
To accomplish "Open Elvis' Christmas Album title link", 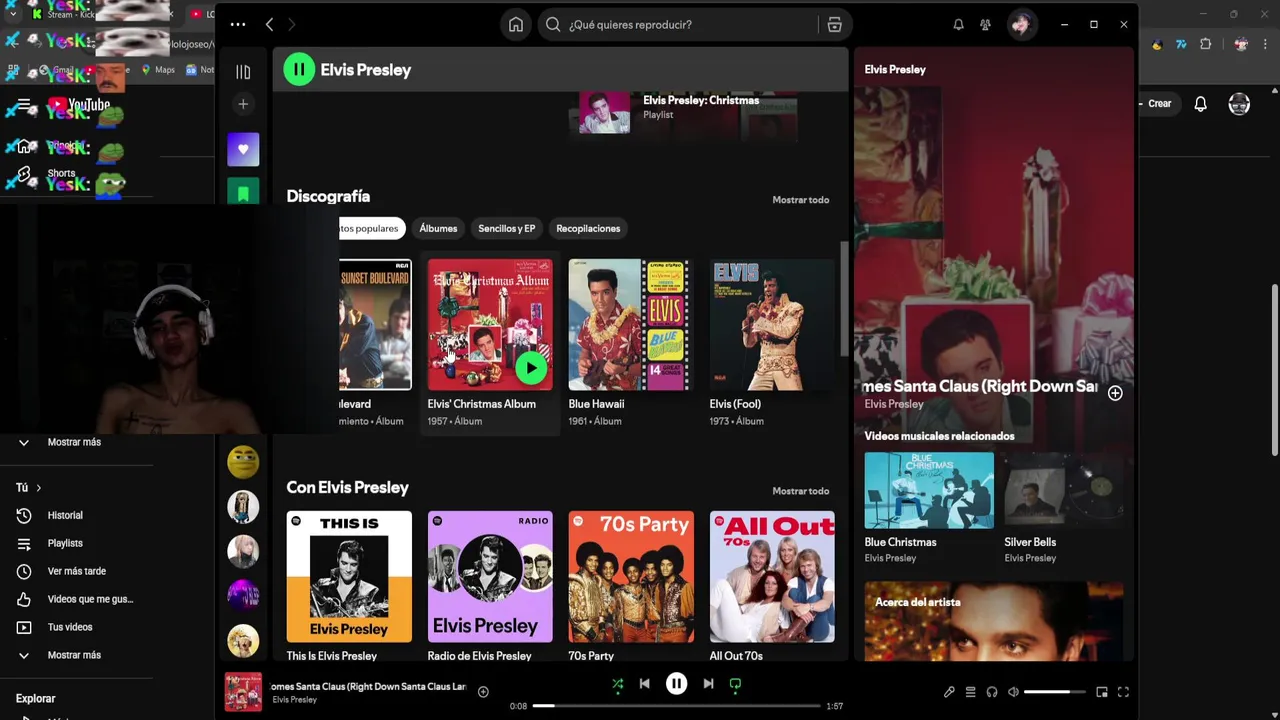I will point(481,404).
